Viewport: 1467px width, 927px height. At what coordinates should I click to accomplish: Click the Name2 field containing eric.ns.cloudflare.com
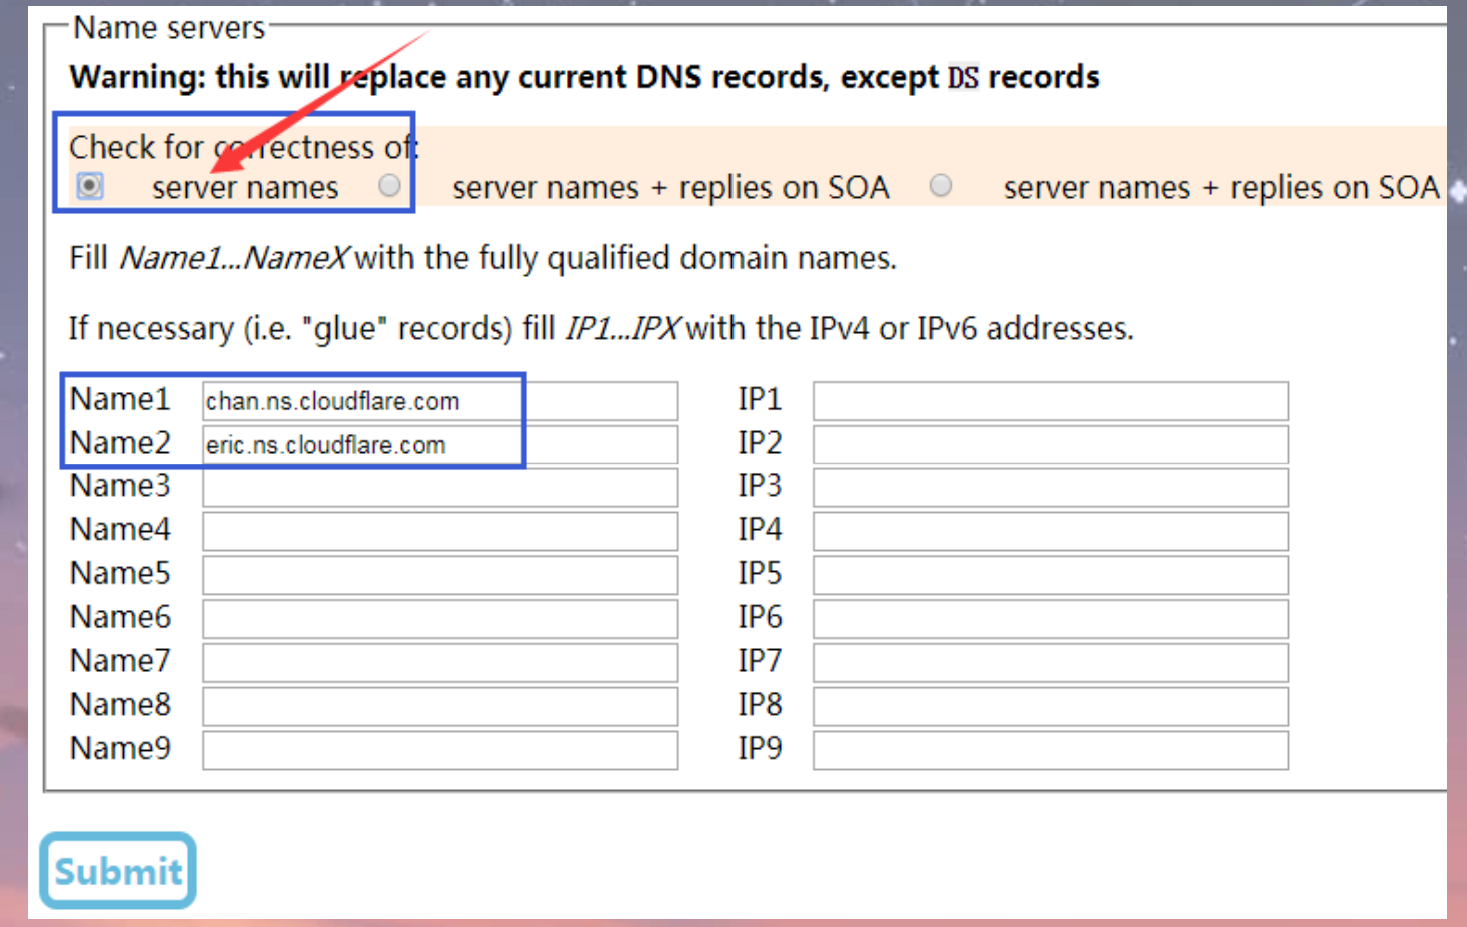click(x=440, y=445)
